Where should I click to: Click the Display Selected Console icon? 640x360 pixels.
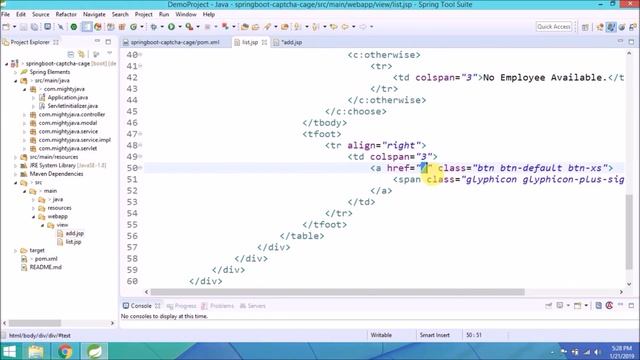(x=560, y=305)
